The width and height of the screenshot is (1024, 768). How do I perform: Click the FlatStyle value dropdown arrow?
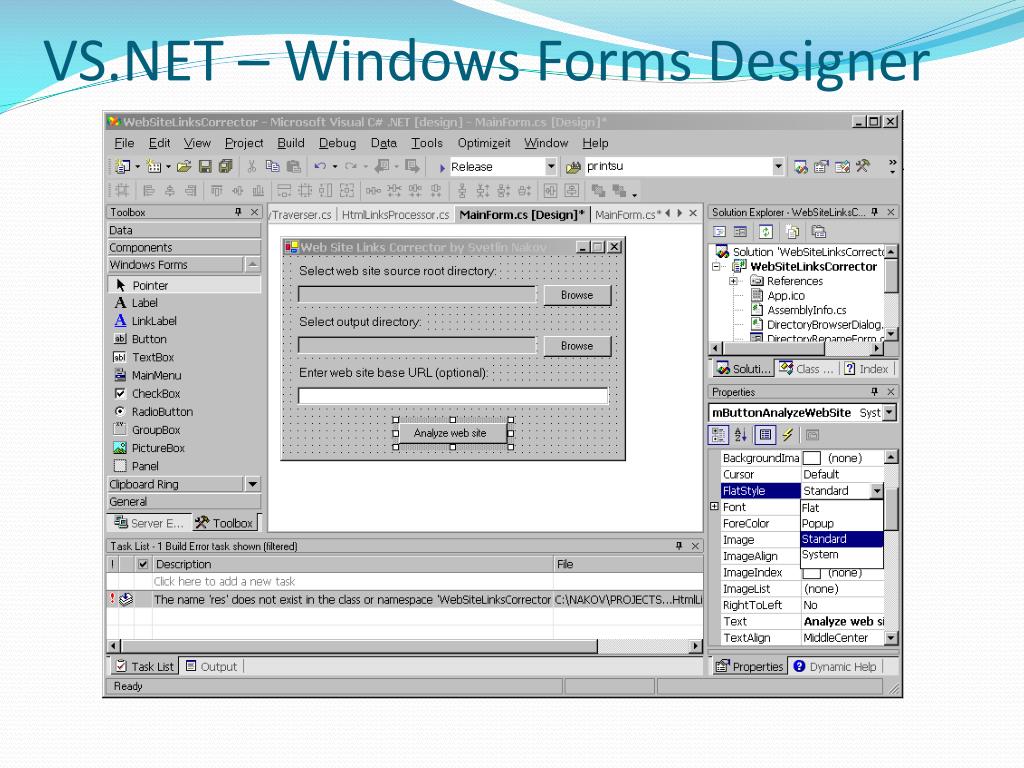click(876, 491)
